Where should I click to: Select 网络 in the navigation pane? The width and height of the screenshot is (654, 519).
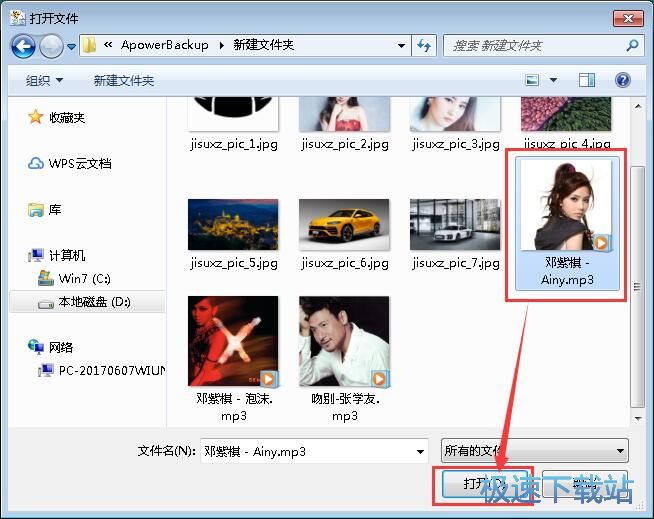[x=61, y=347]
